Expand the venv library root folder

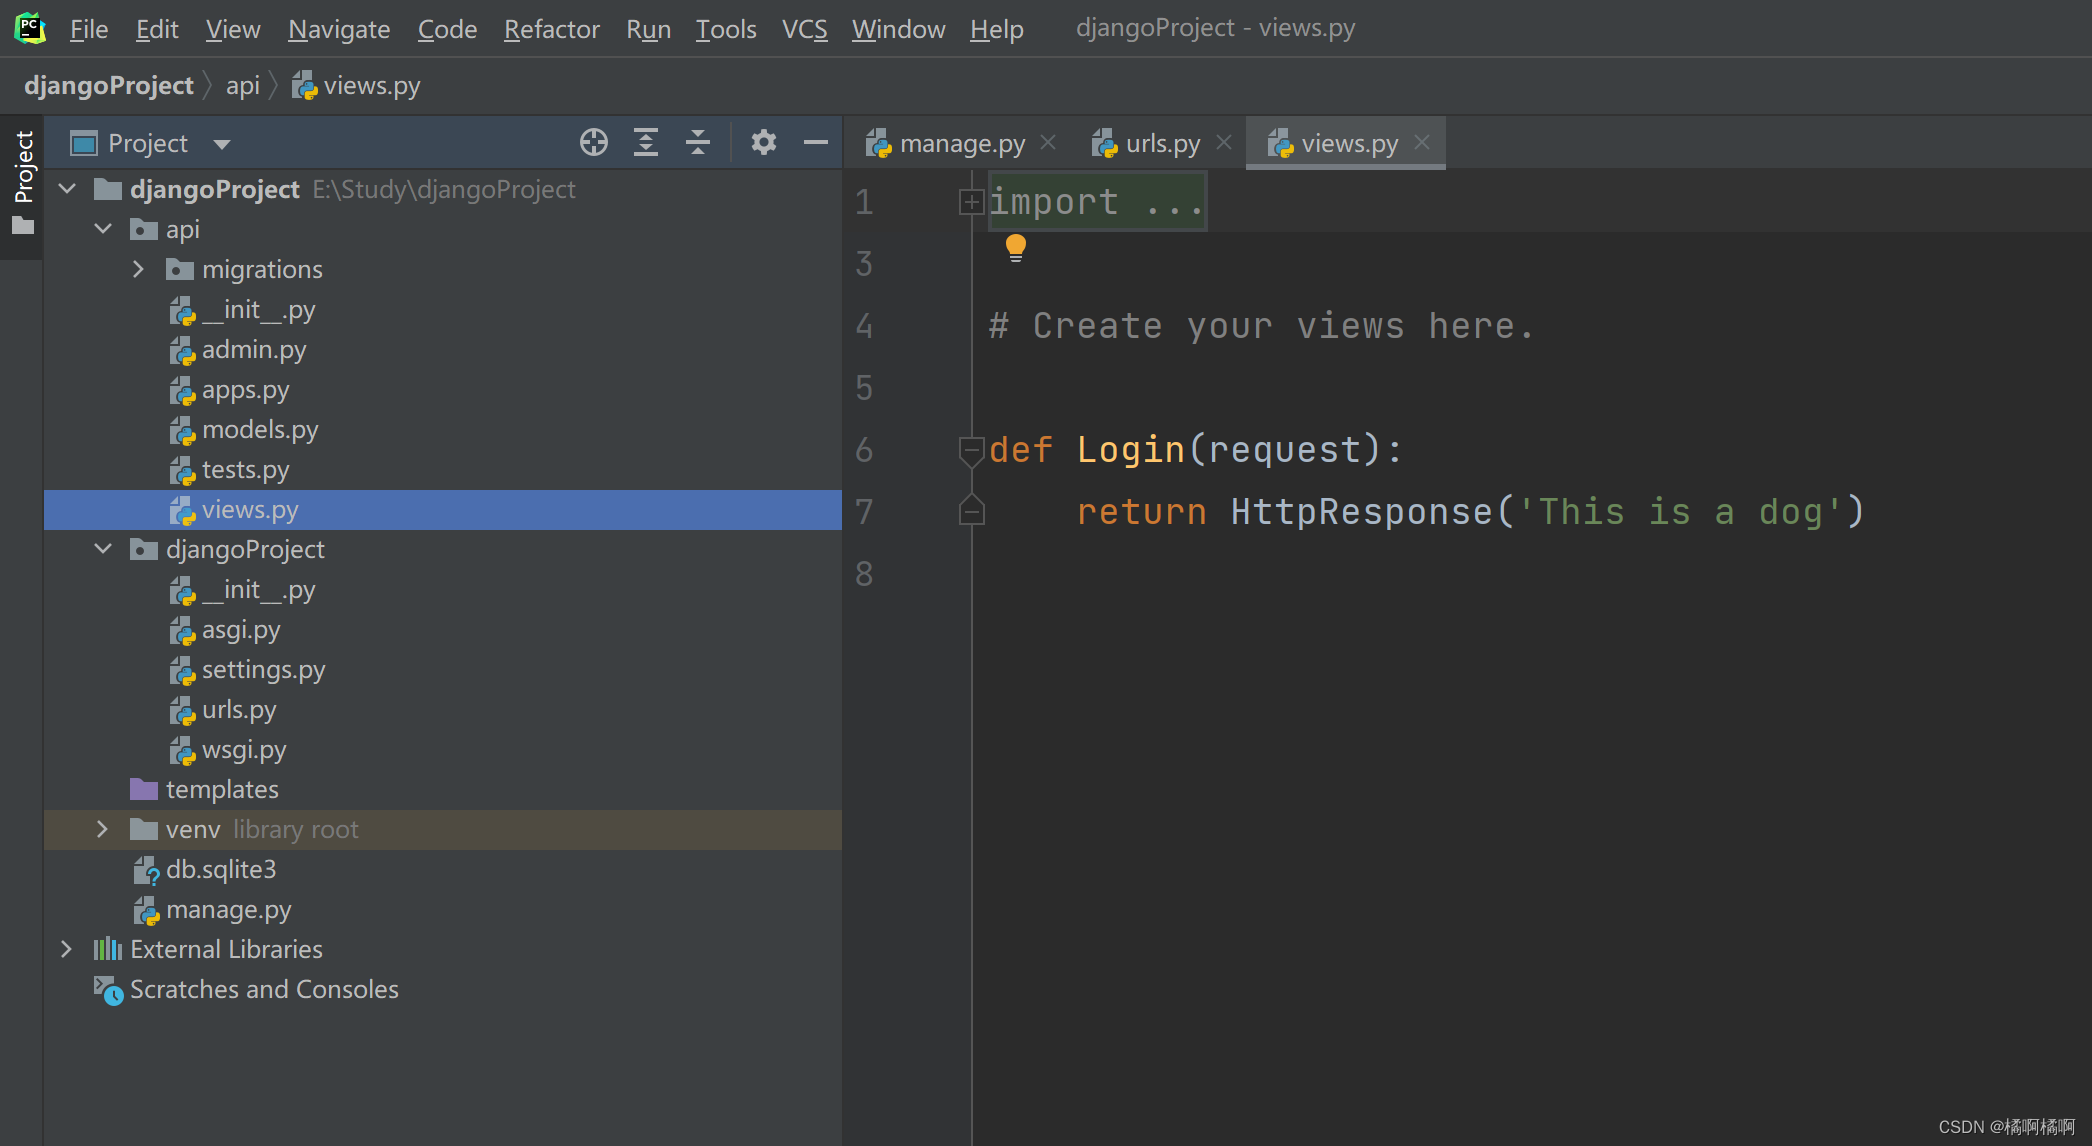tap(102, 829)
